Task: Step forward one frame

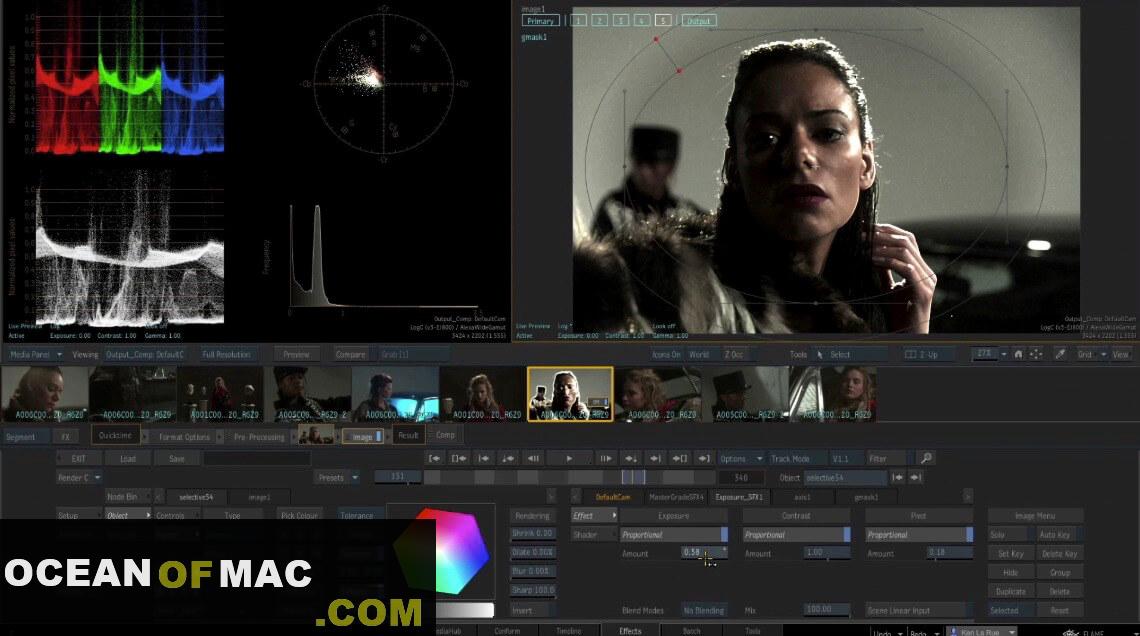Action: click(x=606, y=459)
